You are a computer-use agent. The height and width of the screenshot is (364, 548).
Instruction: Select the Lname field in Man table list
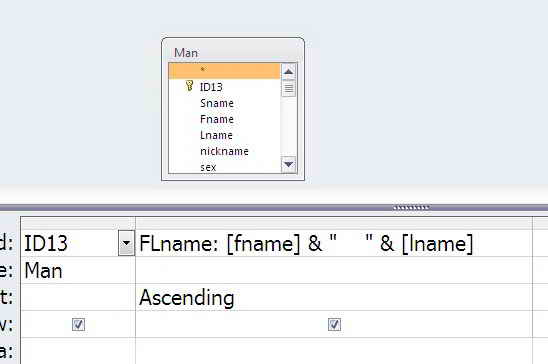pyautogui.click(x=216, y=135)
